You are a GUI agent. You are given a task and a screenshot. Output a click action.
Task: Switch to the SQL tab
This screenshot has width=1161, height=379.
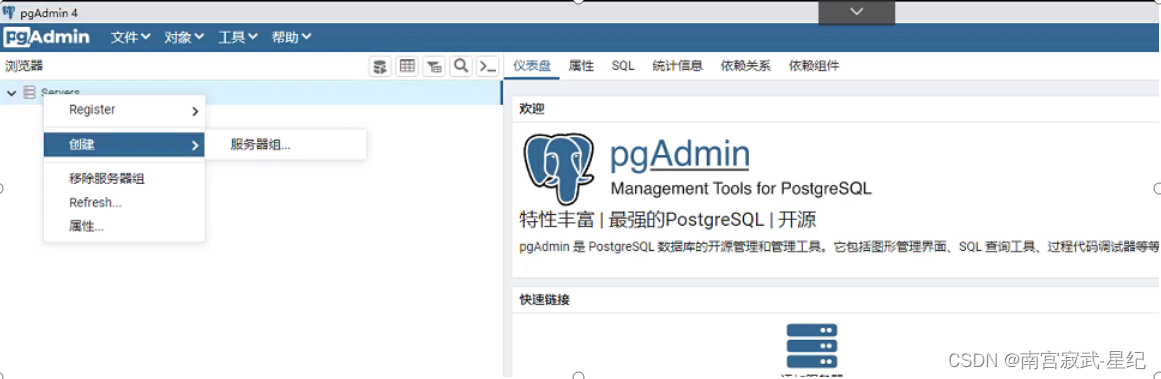(x=623, y=66)
